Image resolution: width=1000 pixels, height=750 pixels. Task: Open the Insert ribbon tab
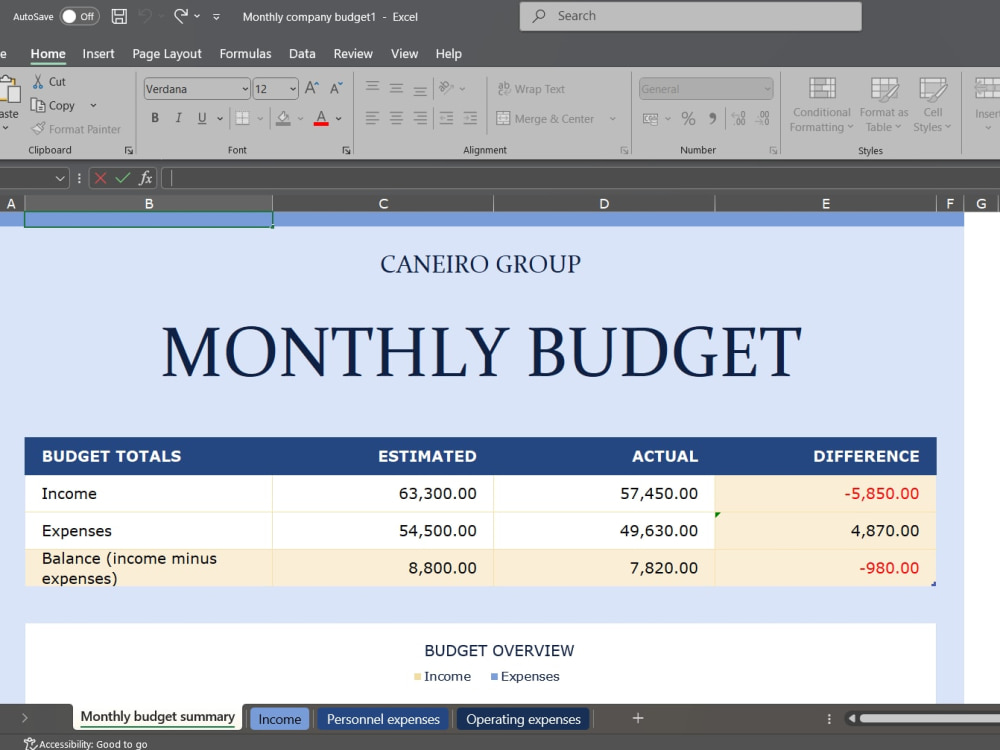point(98,54)
